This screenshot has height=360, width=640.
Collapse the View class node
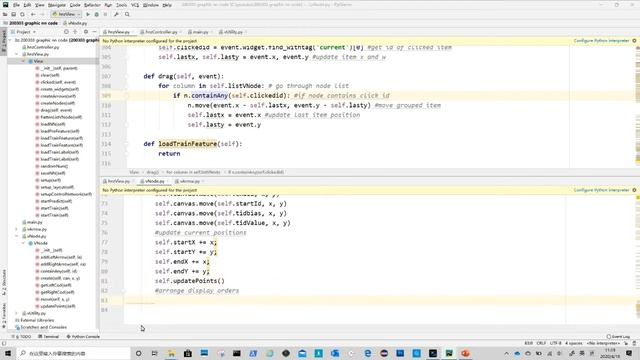tap(23, 61)
